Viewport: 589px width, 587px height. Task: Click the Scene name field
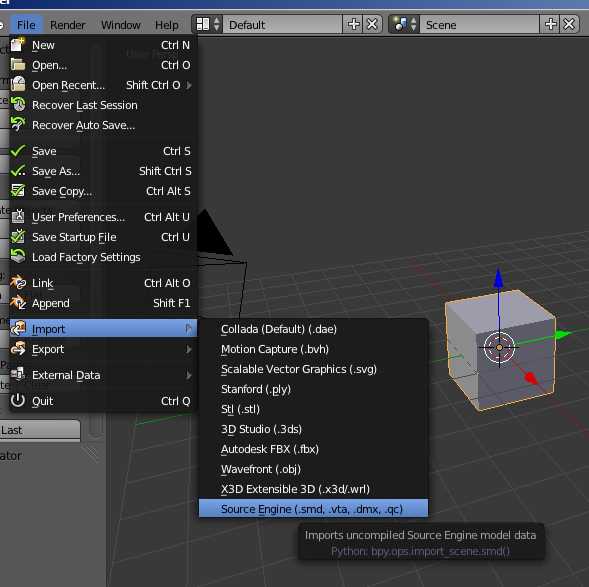point(479,24)
